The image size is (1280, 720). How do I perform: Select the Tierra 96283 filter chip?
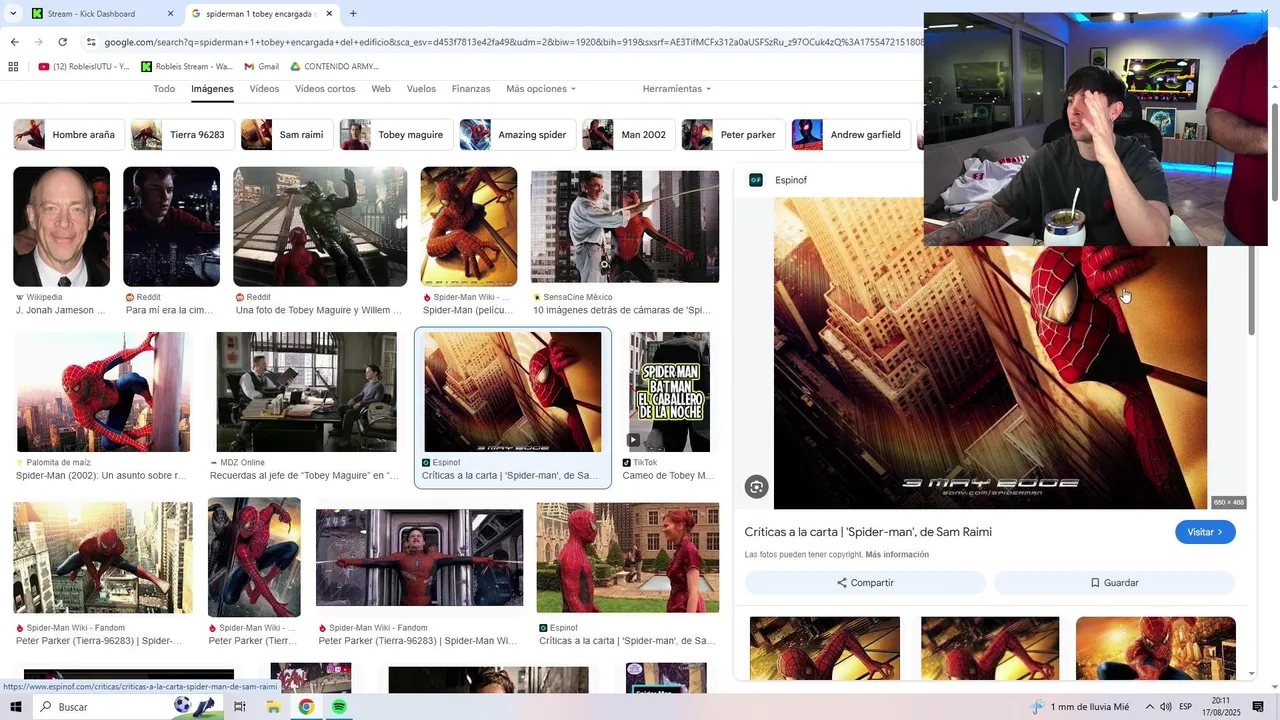(183, 135)
